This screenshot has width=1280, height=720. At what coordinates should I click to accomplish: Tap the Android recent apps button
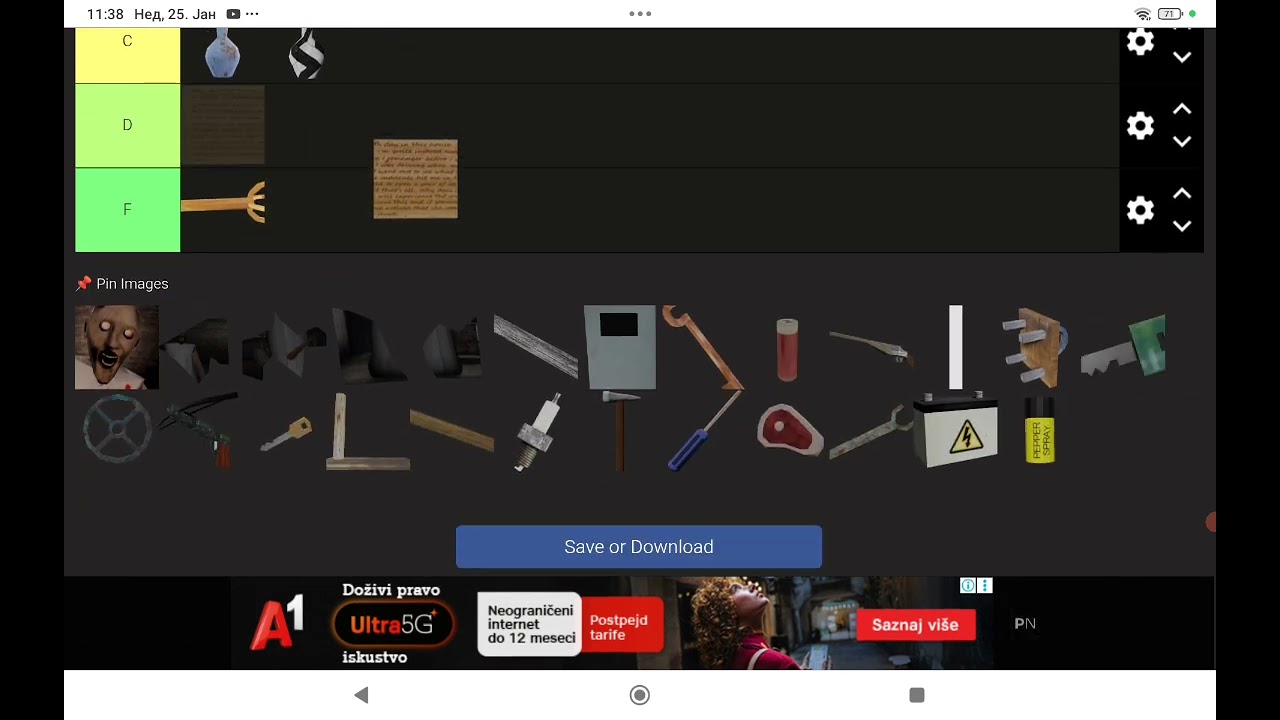point(917,695)
